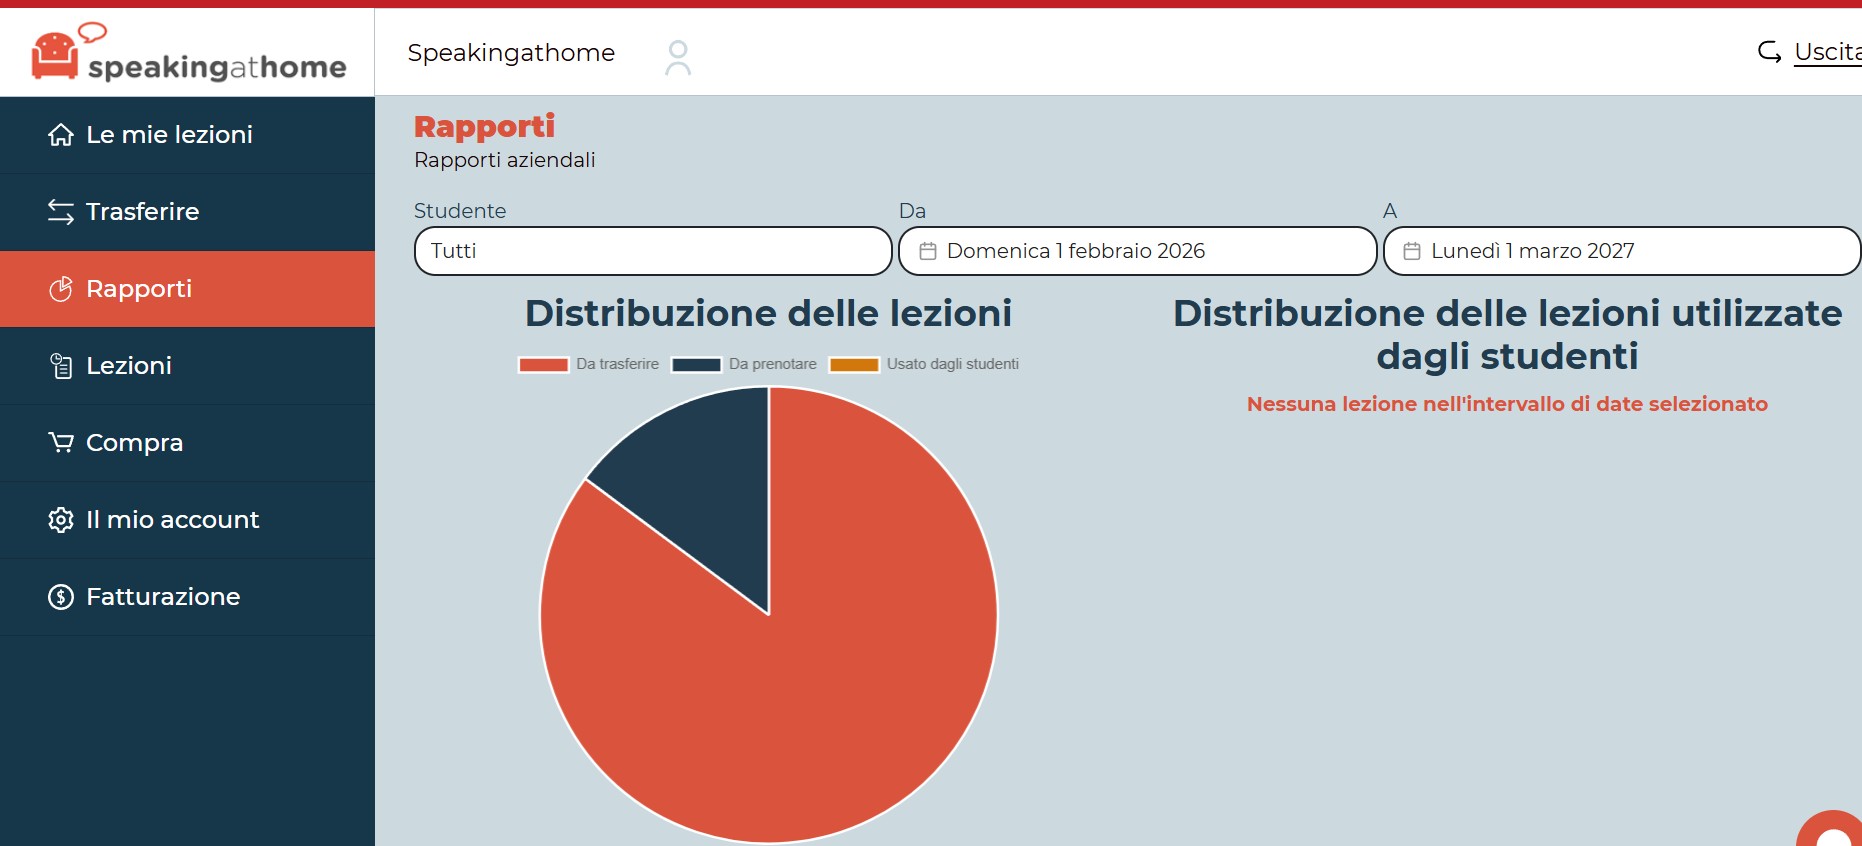
Task: Click the speakingathome armchair logo
Action: 189,52
